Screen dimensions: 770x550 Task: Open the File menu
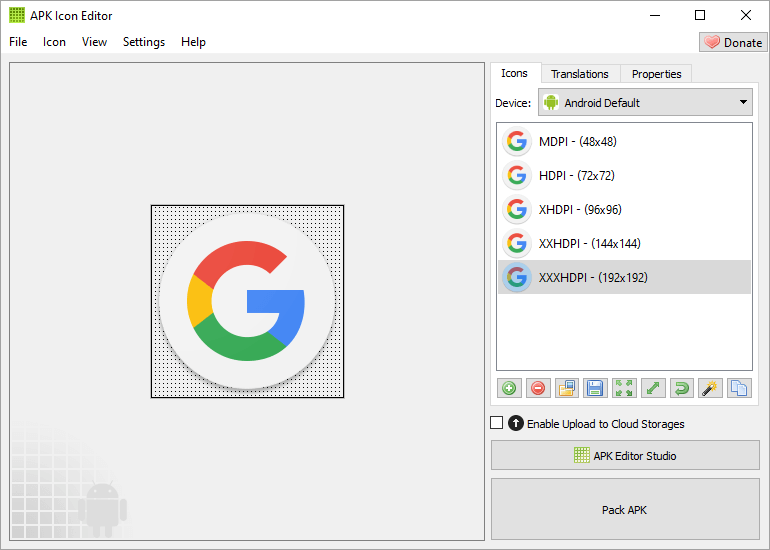tap(18, 42)
